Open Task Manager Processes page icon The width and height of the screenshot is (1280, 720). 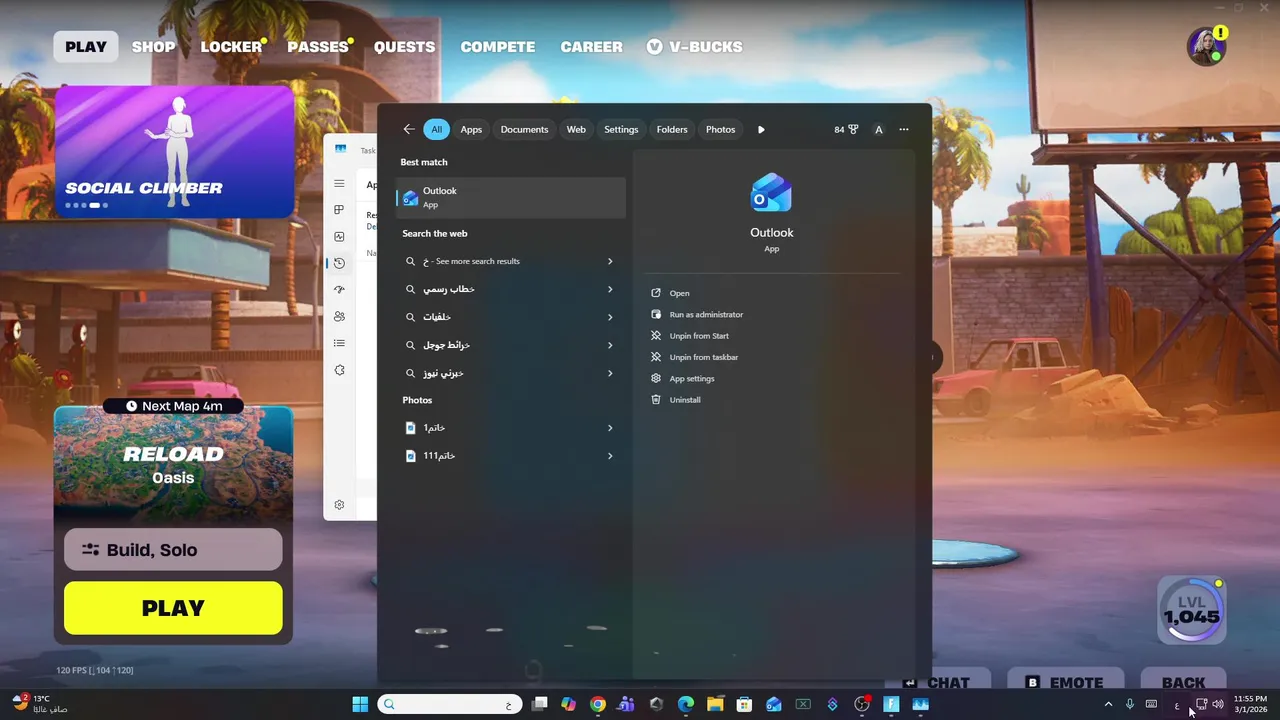[x=339, y=210]
